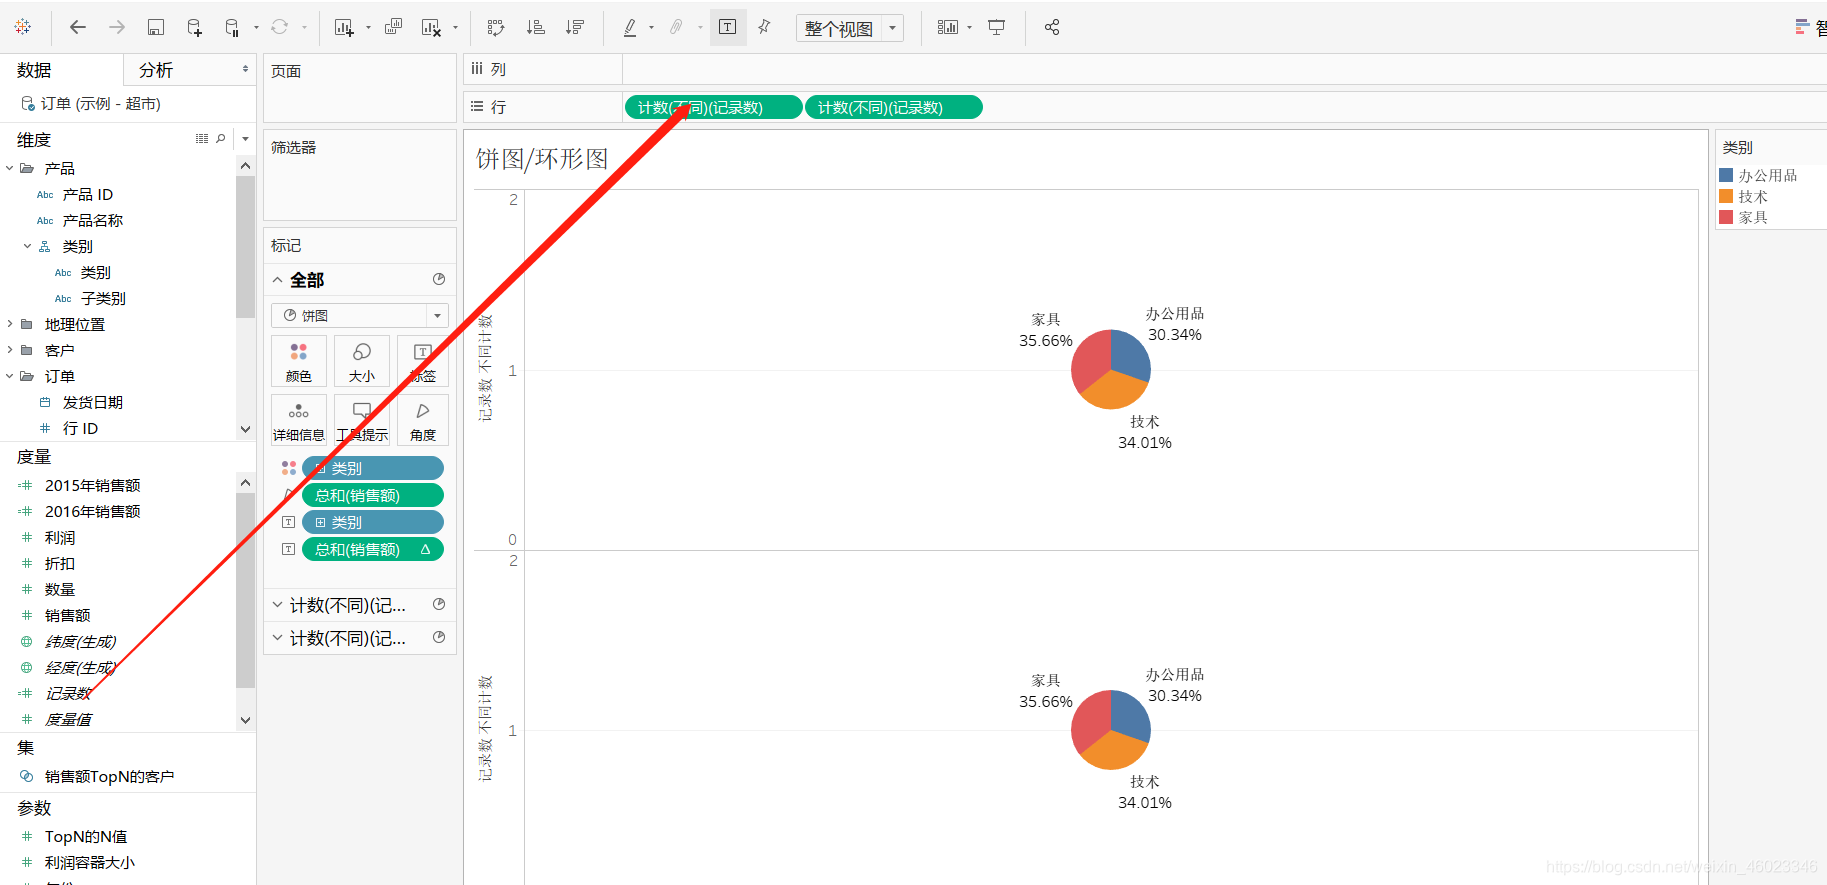
Task: Click the dimensions pane scrollbar down arrow
Action: [246, 429]
